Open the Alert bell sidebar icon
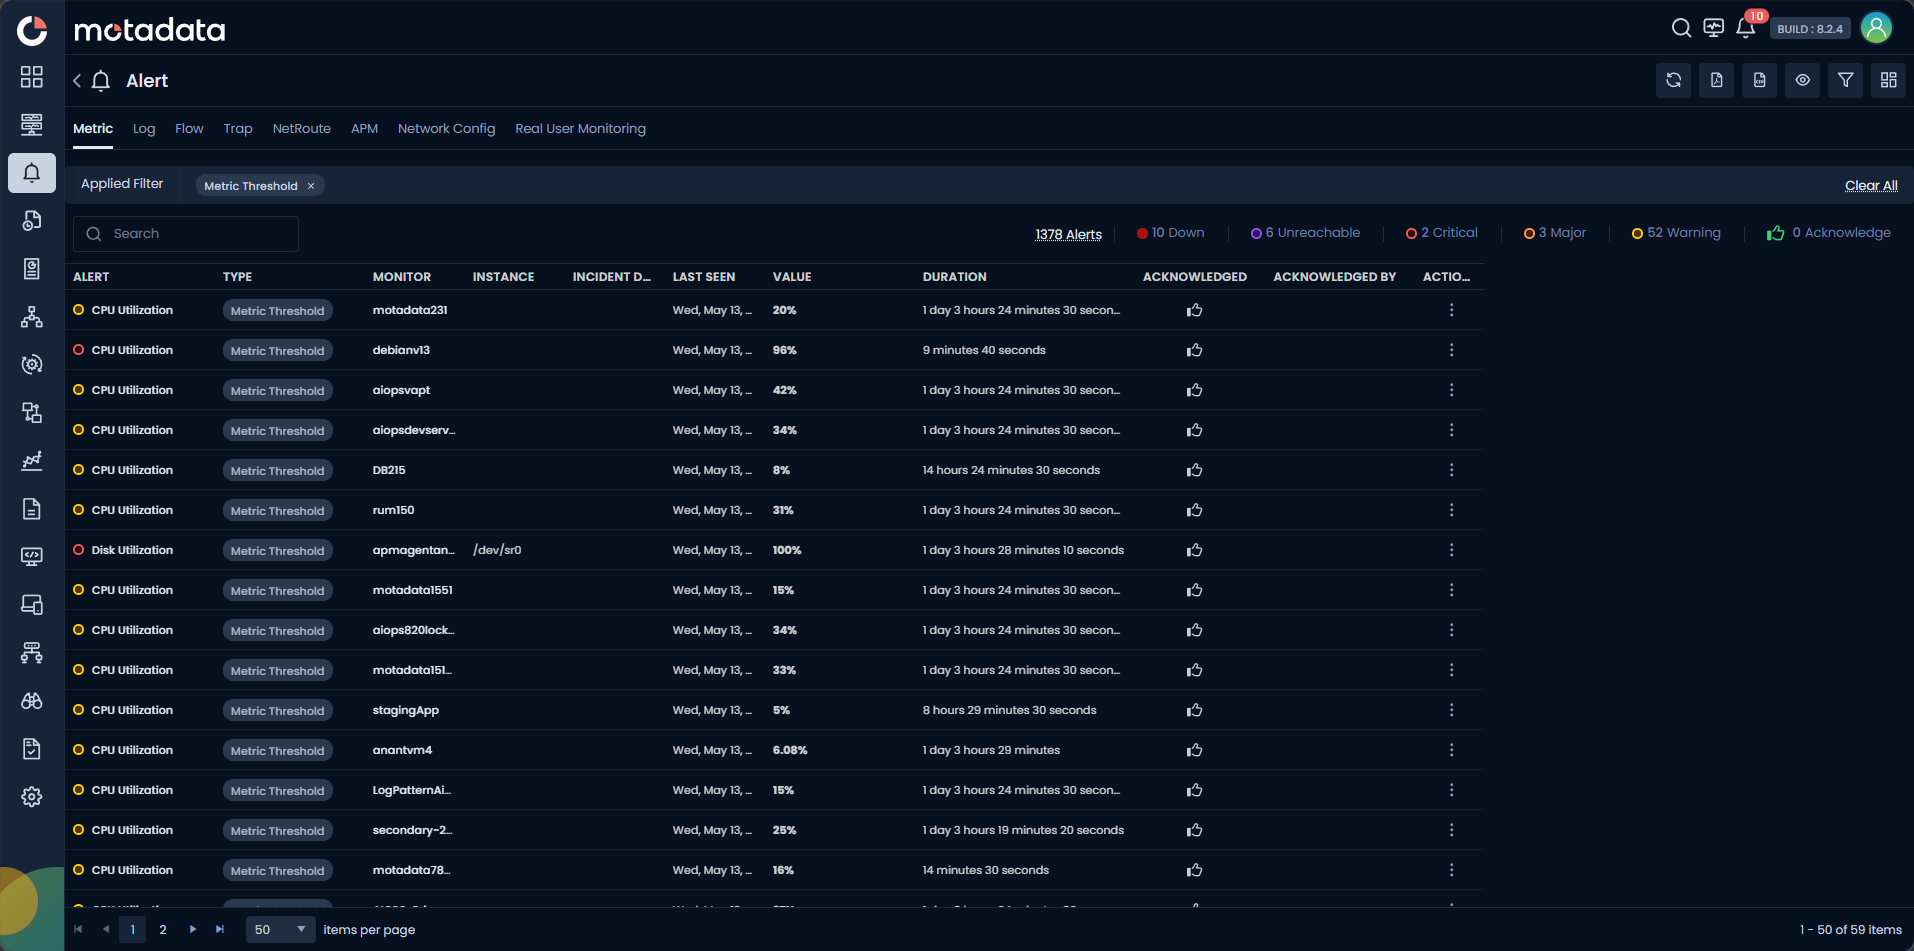This screenshot has height=951, width=1914. [32, 172]
